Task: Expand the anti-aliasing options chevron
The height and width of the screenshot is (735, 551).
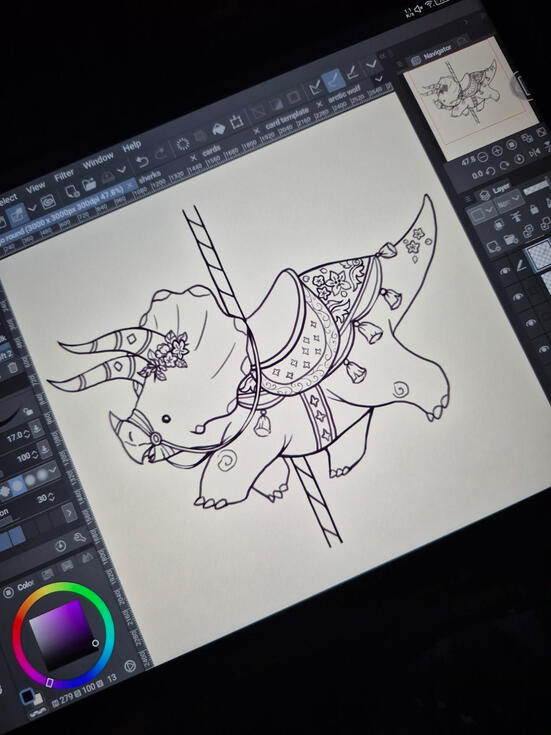Action: pos(52,470)
